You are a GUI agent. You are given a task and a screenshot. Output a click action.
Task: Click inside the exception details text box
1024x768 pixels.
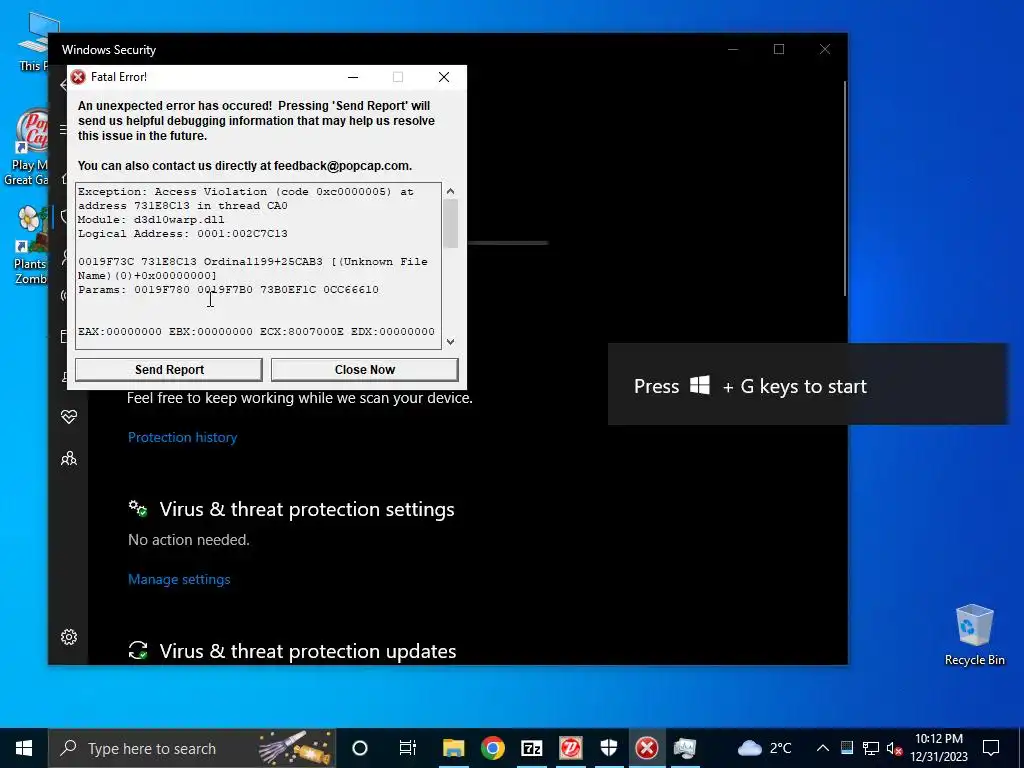(x=258, y=266)
